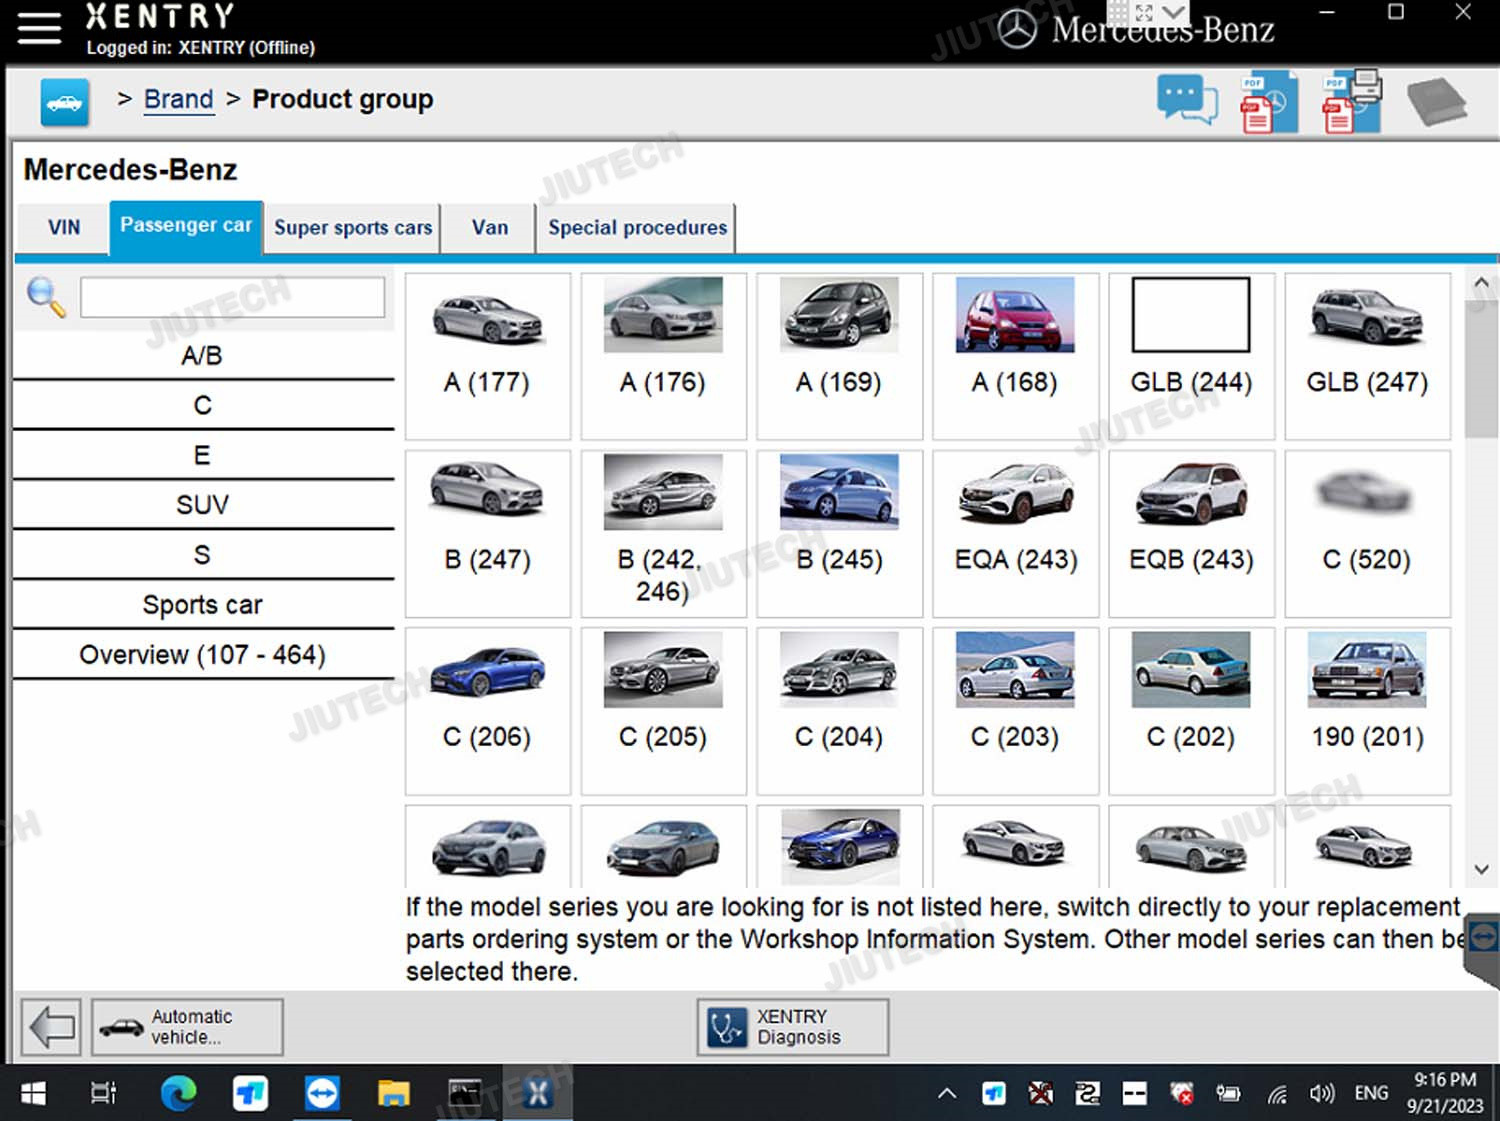This screenshot has width=1500, height=1121.
Task: Filter the list by SUV category
Action: [x=203, y=505]
